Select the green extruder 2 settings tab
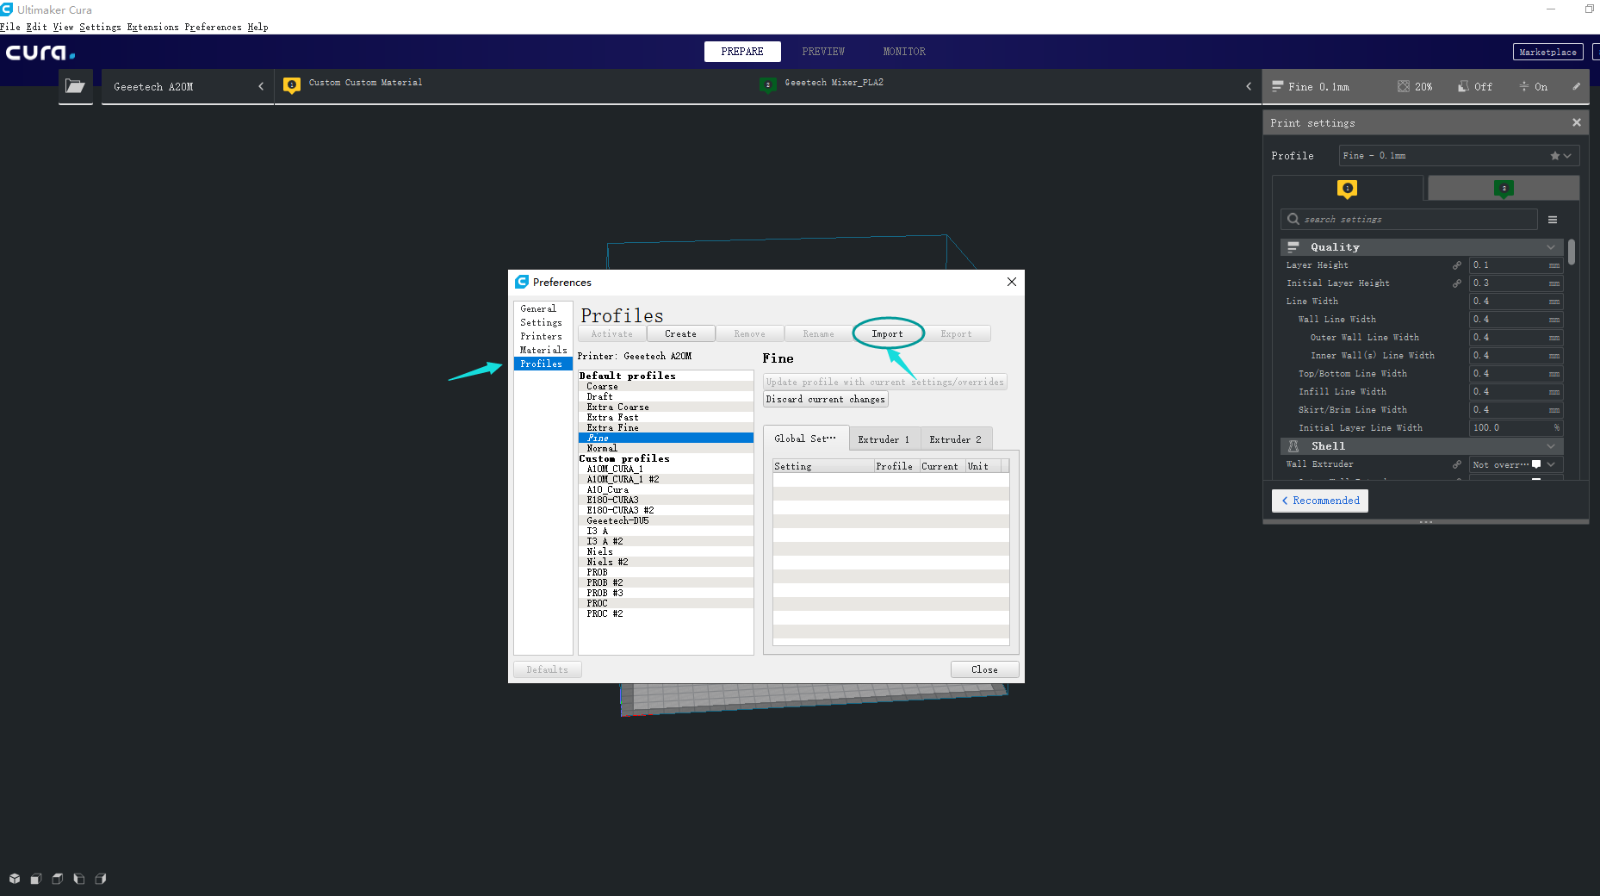The image size is (1600, 896). (x=1503, y=188)
